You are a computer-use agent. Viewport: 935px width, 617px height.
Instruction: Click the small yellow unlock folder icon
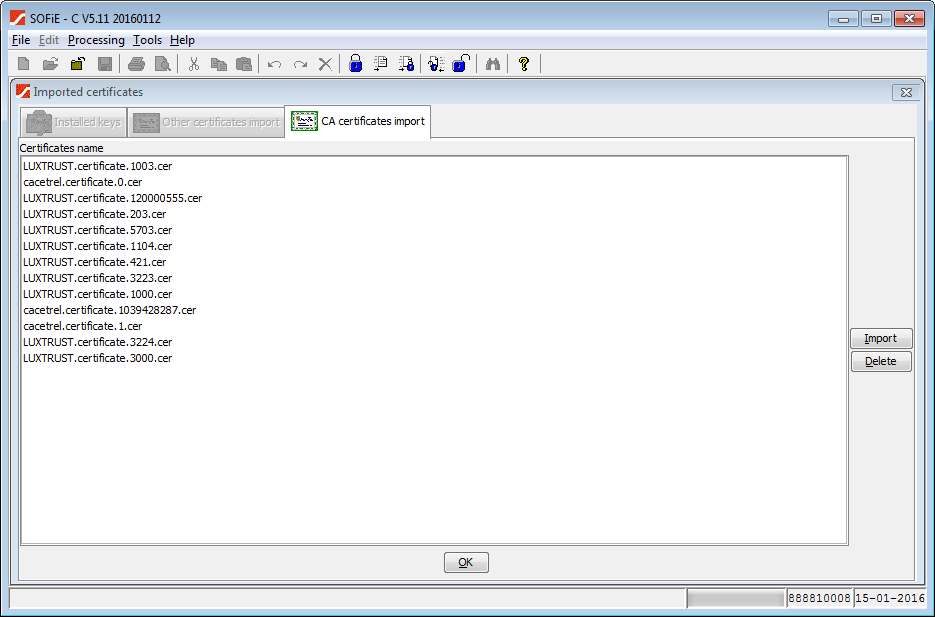(77, 64)
